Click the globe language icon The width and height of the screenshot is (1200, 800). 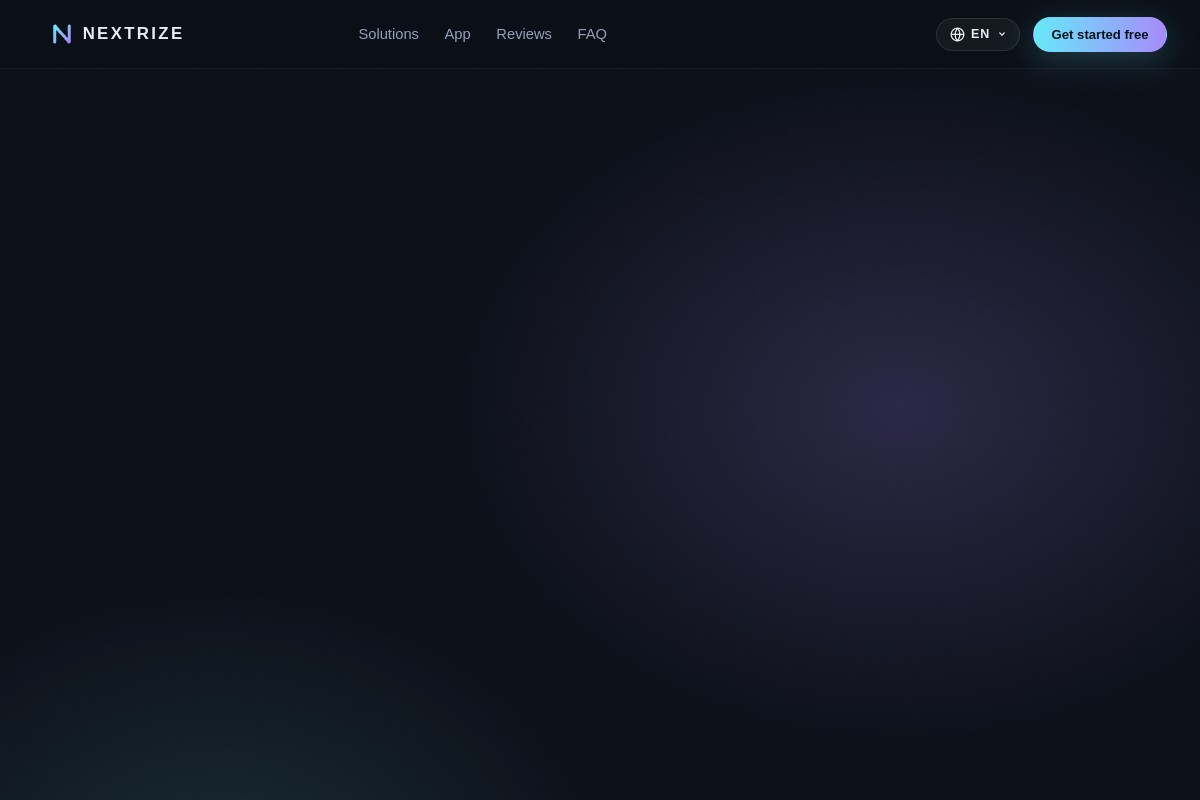point(957,34)
